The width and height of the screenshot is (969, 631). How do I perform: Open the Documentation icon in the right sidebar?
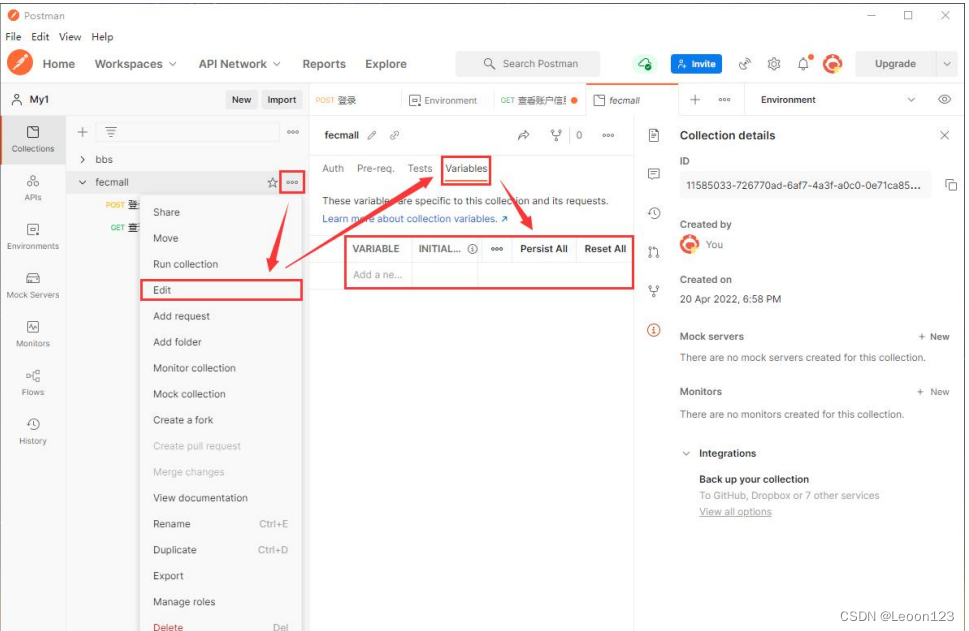point(654,135)
